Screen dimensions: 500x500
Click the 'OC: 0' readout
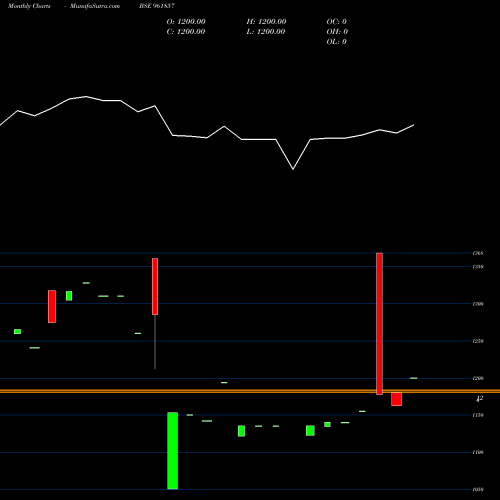337,22
